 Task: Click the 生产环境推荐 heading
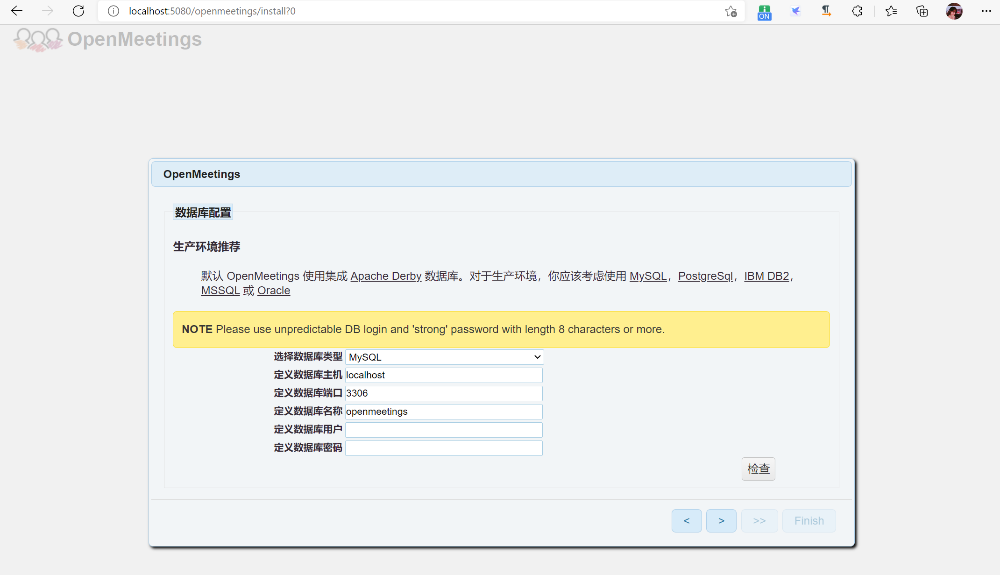[x=207, y=247]
